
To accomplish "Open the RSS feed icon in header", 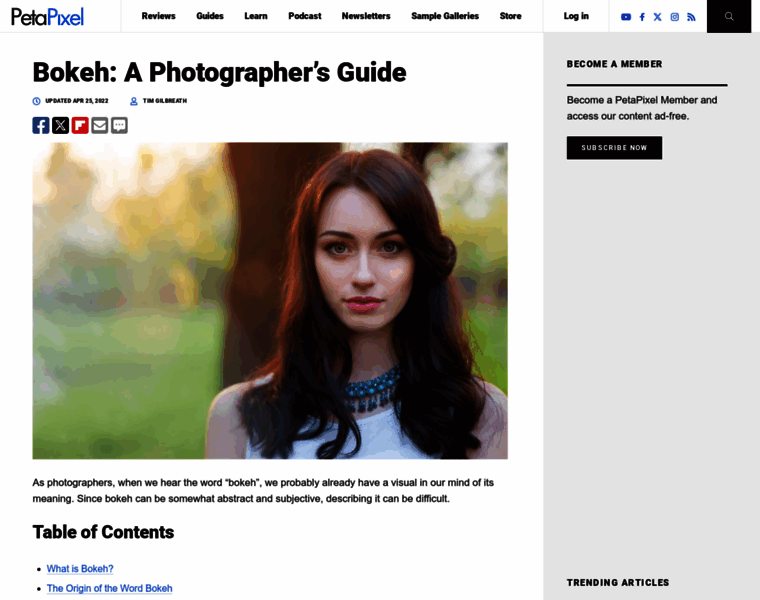I will click(691, 17).
